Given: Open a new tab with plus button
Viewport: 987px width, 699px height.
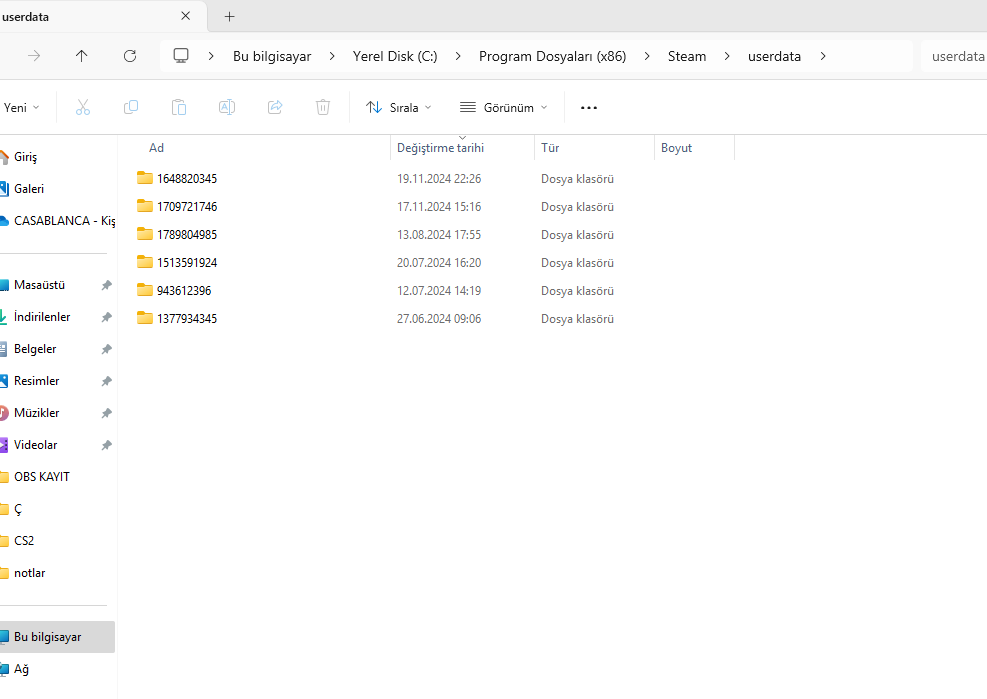Looking at the screenshot, I should coord(230,16).
